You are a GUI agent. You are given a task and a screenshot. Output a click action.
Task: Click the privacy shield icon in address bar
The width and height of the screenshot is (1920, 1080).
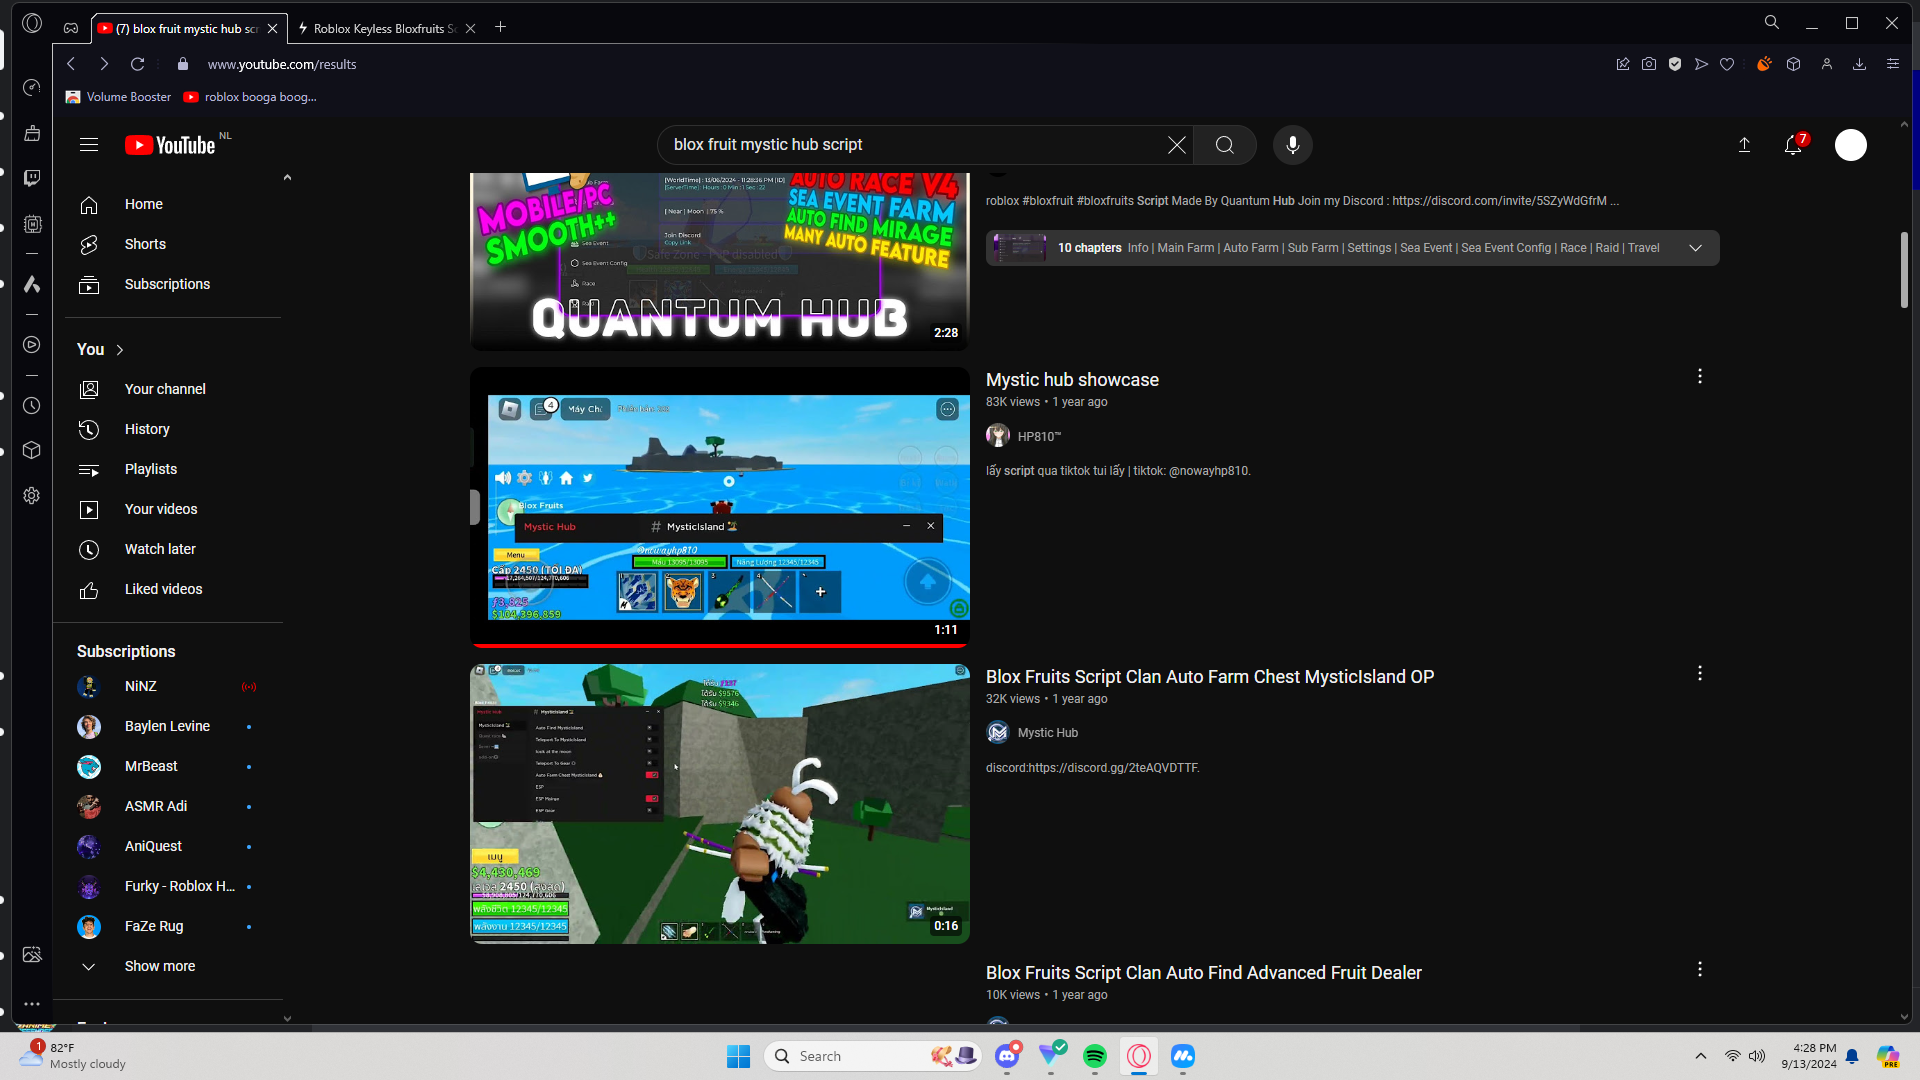pyautogui.click(x=1675, y=64)
